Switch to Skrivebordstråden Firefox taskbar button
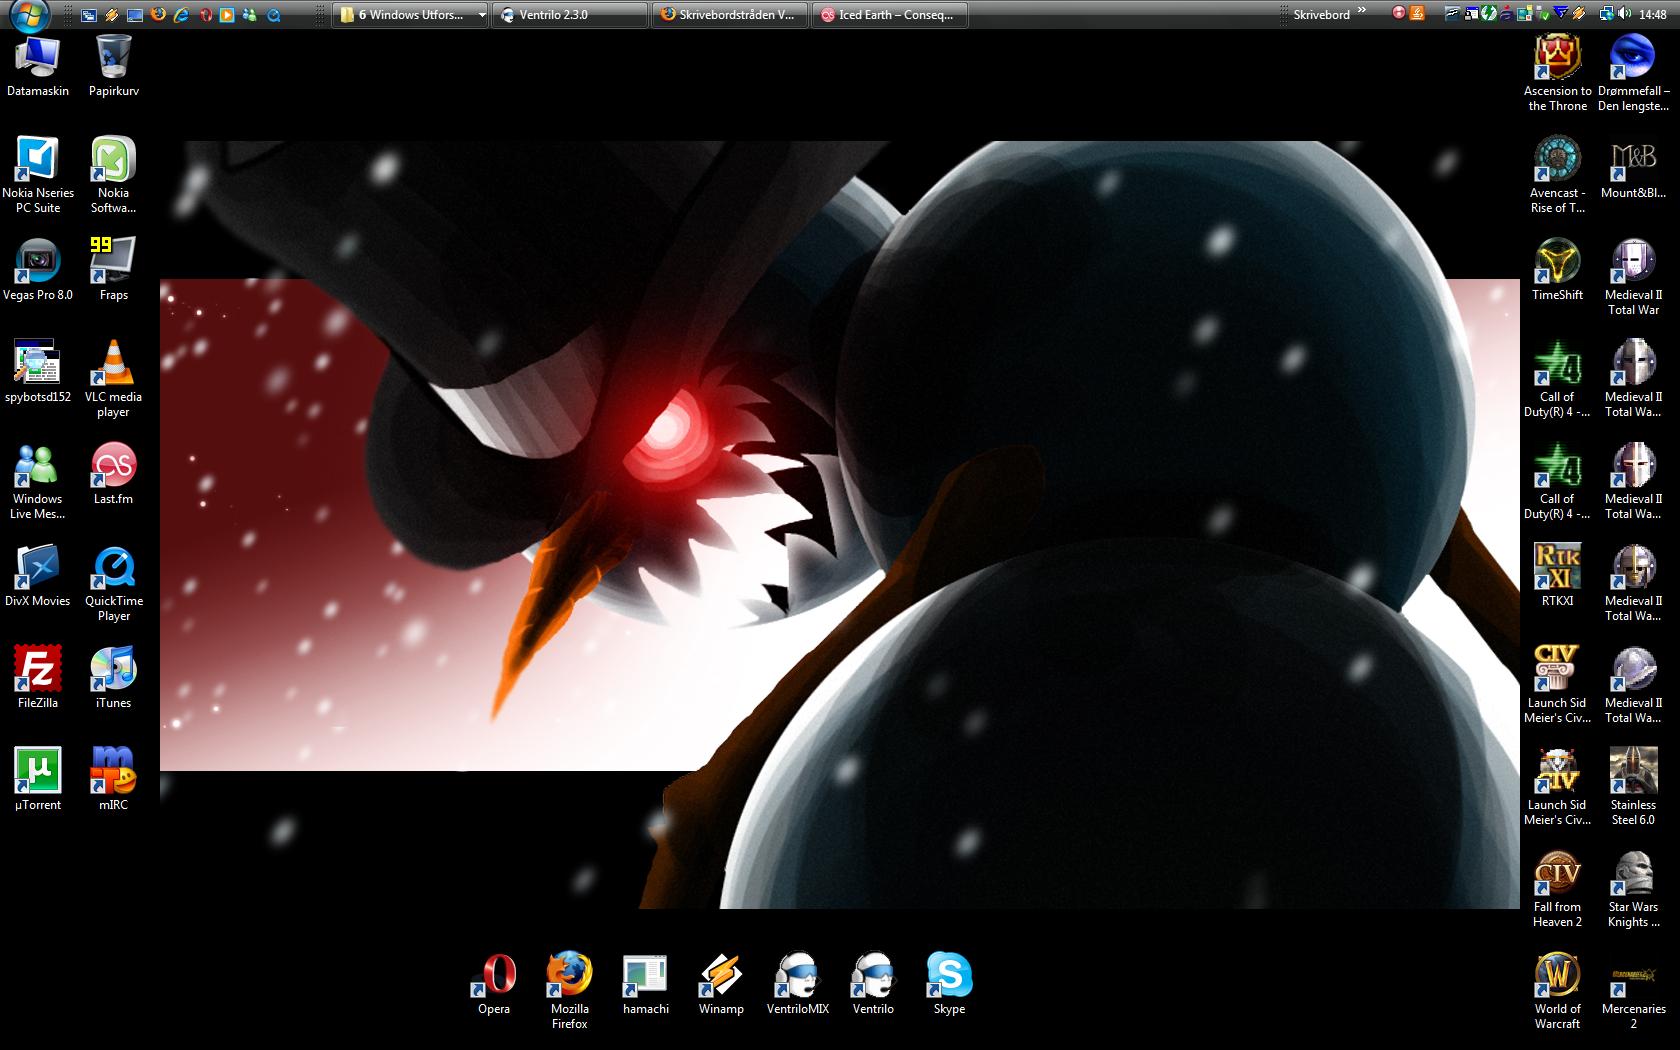Image resolution: width=1680 pixels, height=1050 pixels. 730,14
